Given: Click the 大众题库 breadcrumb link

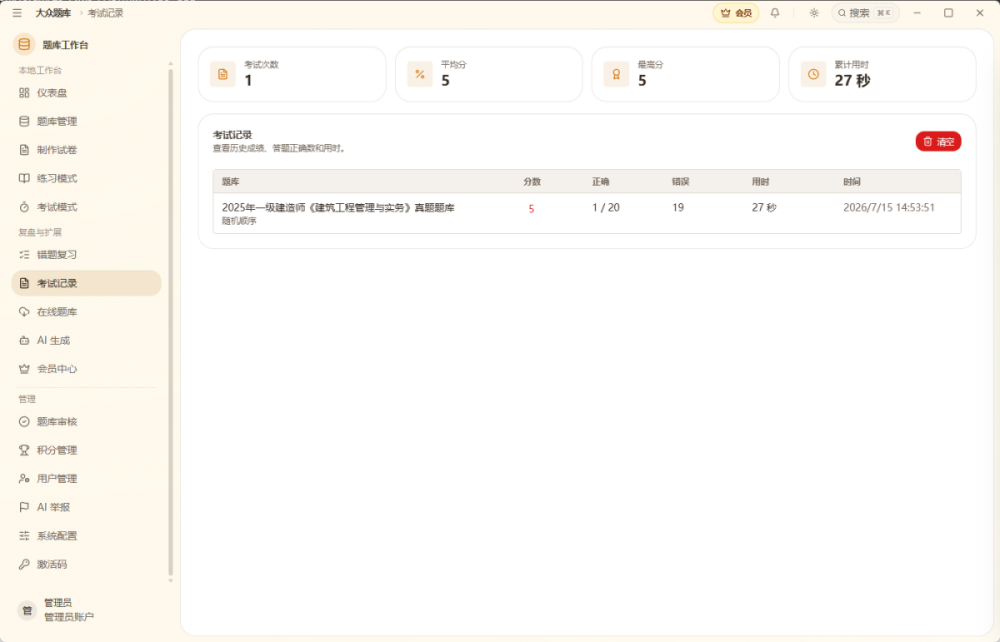Looking at the screenshot, I should (53, 13).
